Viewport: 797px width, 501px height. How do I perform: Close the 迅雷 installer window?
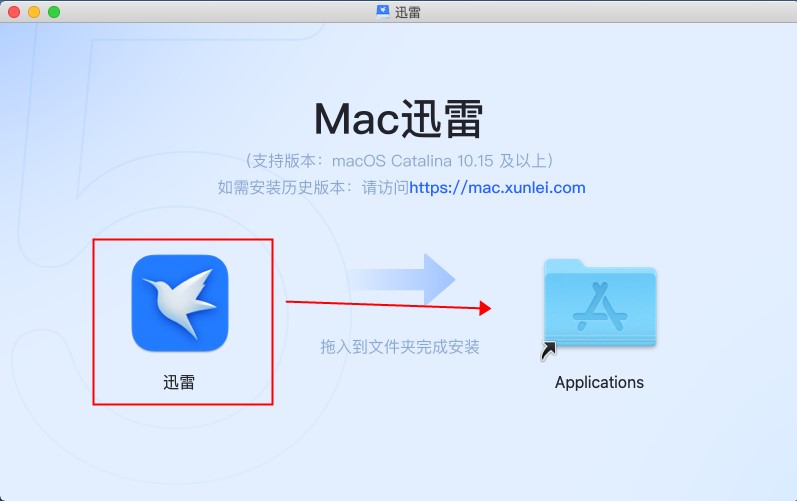(x=14, y=12)
